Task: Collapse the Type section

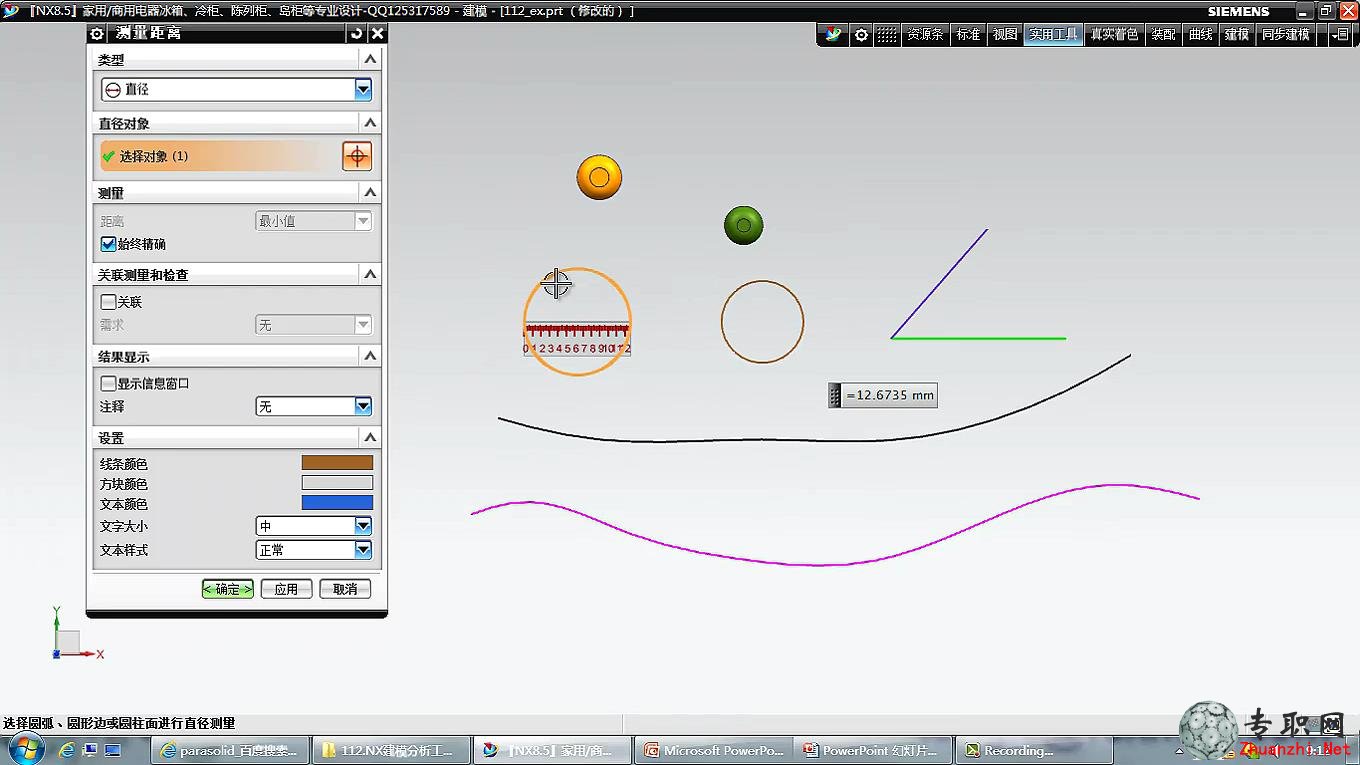Action: (370, 60)
